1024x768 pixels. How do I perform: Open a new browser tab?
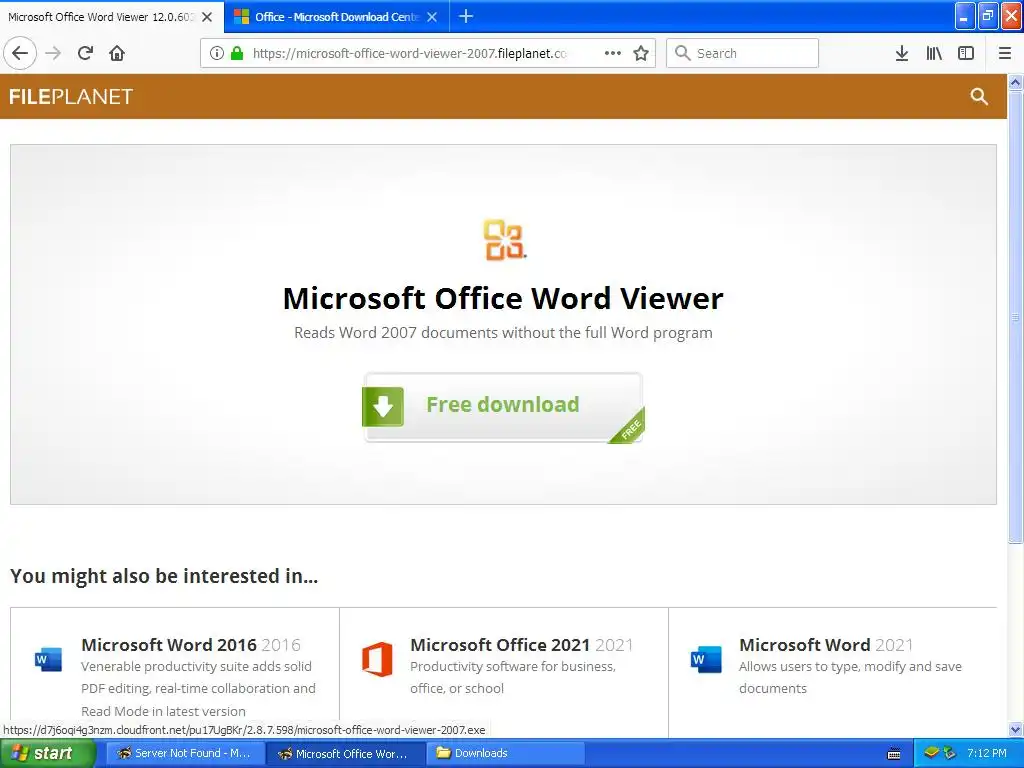click(x=466, y=16)
